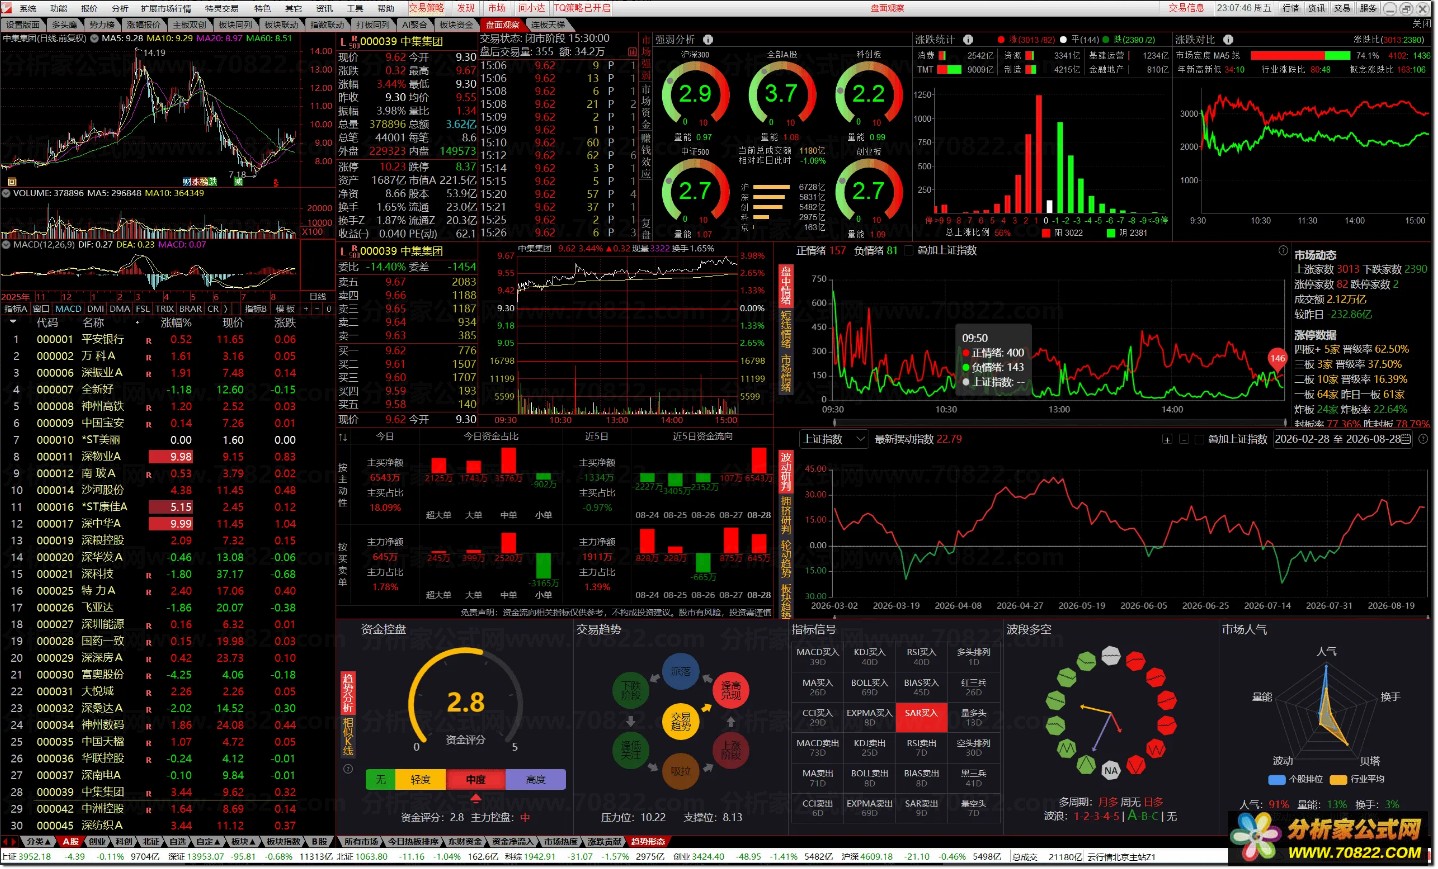This screenshot has height=869, width=1438.
Task: Switch to the 资金净流入 bottom tab
Action: point(513,842)
